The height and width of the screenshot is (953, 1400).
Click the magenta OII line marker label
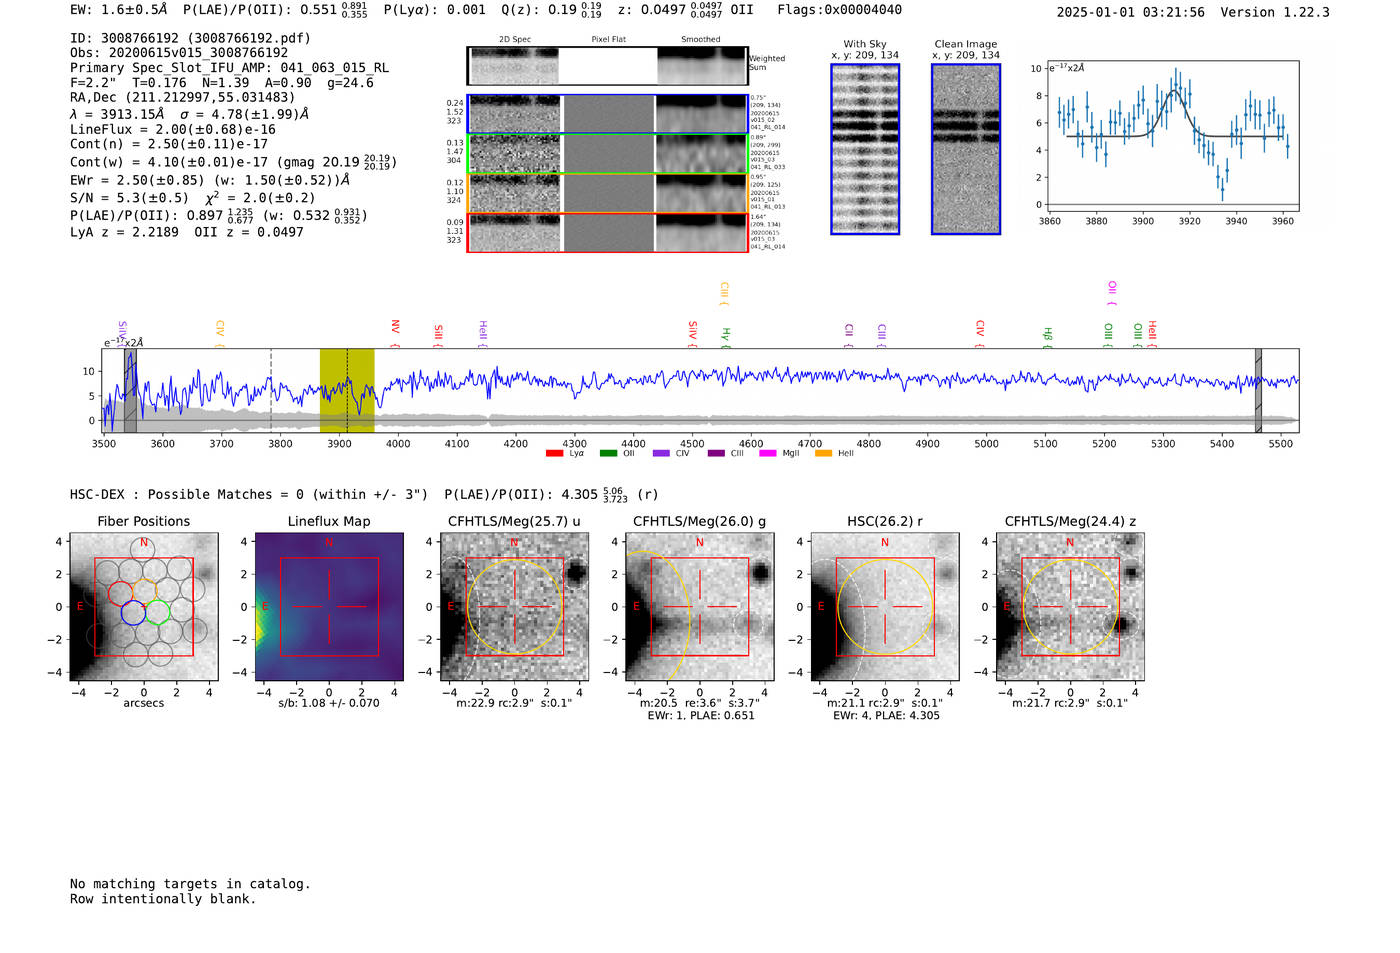tap(1111, 292)
